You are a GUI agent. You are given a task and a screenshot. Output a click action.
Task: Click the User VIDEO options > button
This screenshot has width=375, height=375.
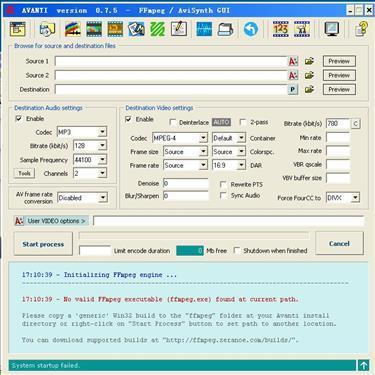pos(56,221)
